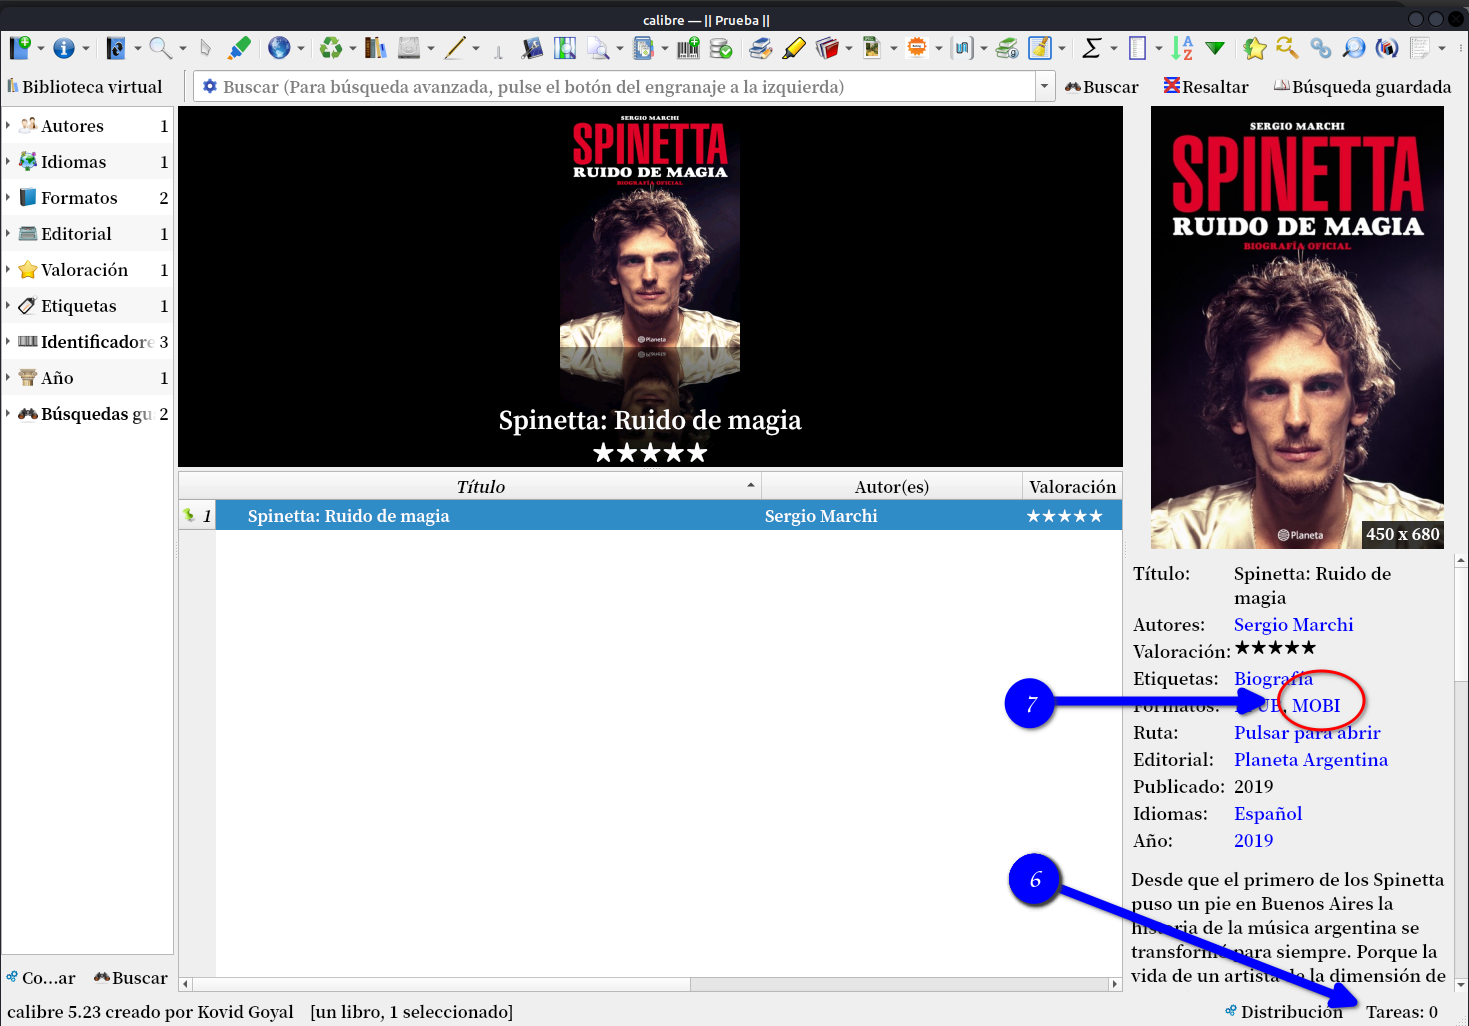Click the Add books icon
1469x1026 pixels.
tap(20, 47)
